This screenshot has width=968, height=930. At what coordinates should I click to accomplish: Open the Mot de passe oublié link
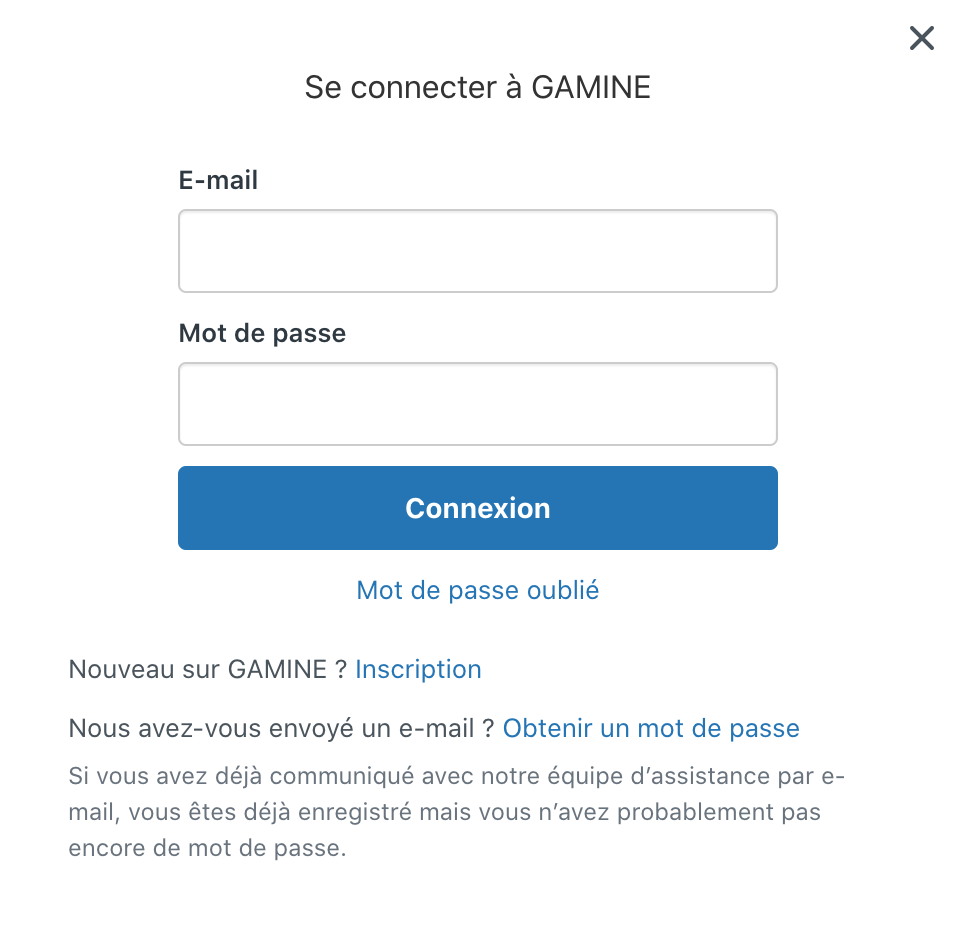coord(477,590)
